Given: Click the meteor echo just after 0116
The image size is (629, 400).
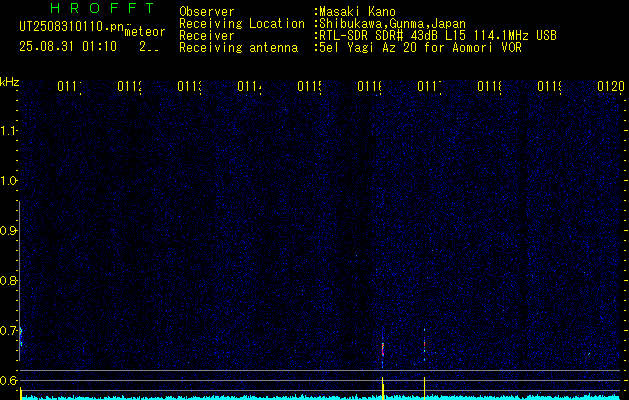Looking at the screenshot, I should 383,349.
